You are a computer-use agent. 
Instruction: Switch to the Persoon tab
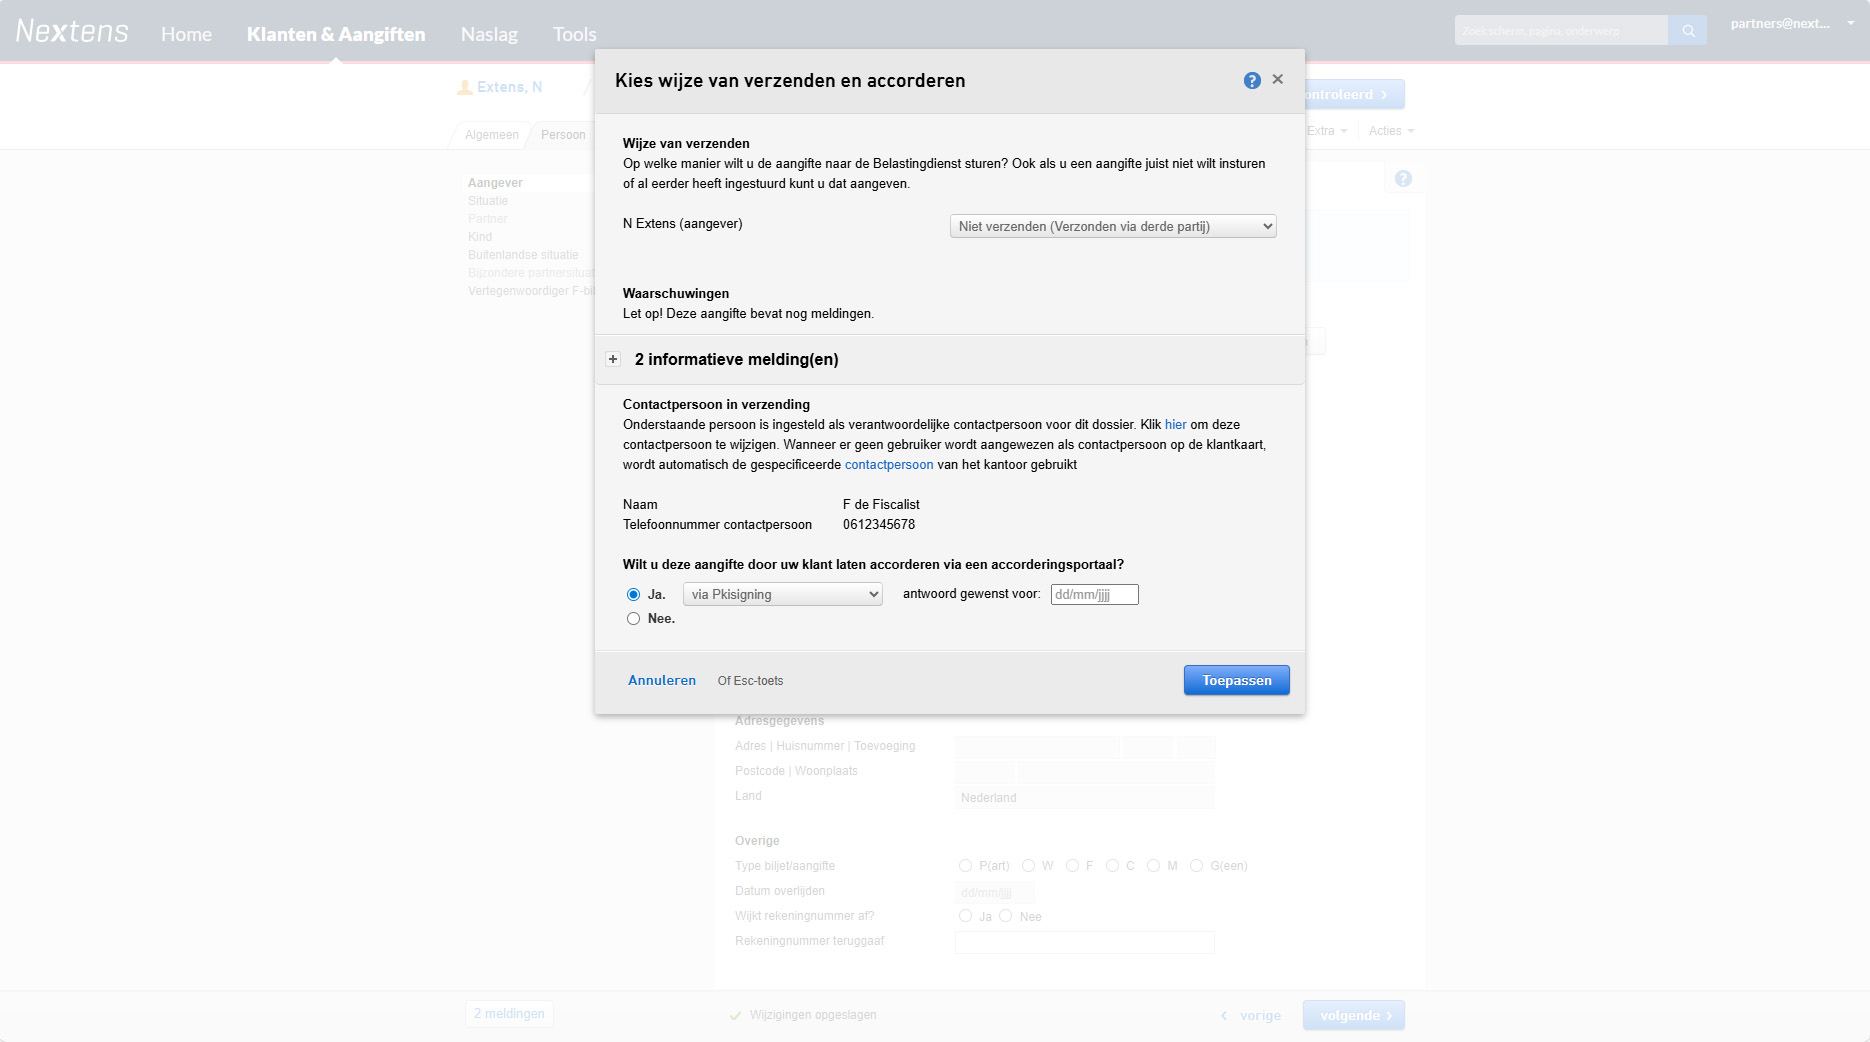click(562, 135)
